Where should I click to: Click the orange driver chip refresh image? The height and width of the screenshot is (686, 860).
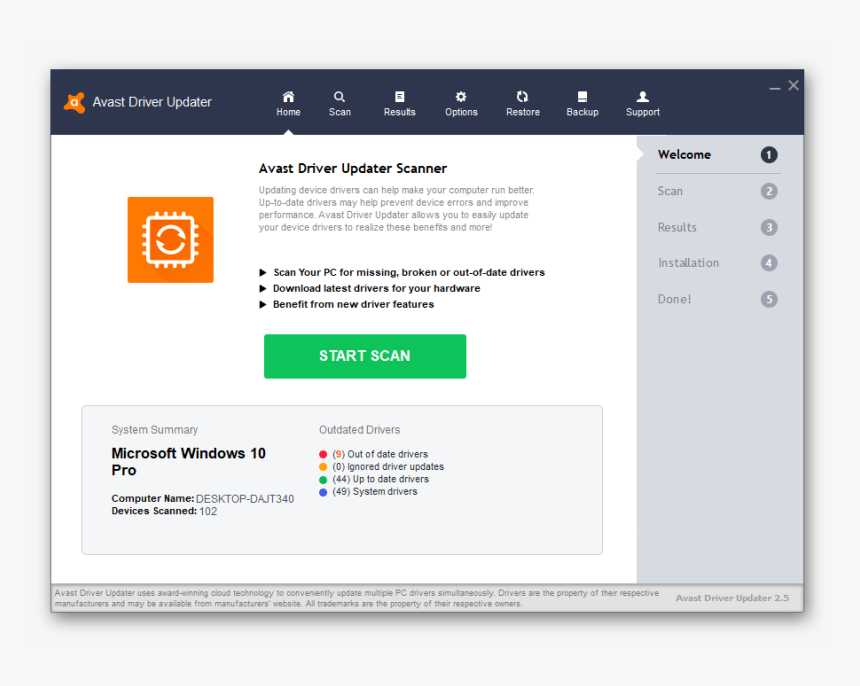click(171, 240)
